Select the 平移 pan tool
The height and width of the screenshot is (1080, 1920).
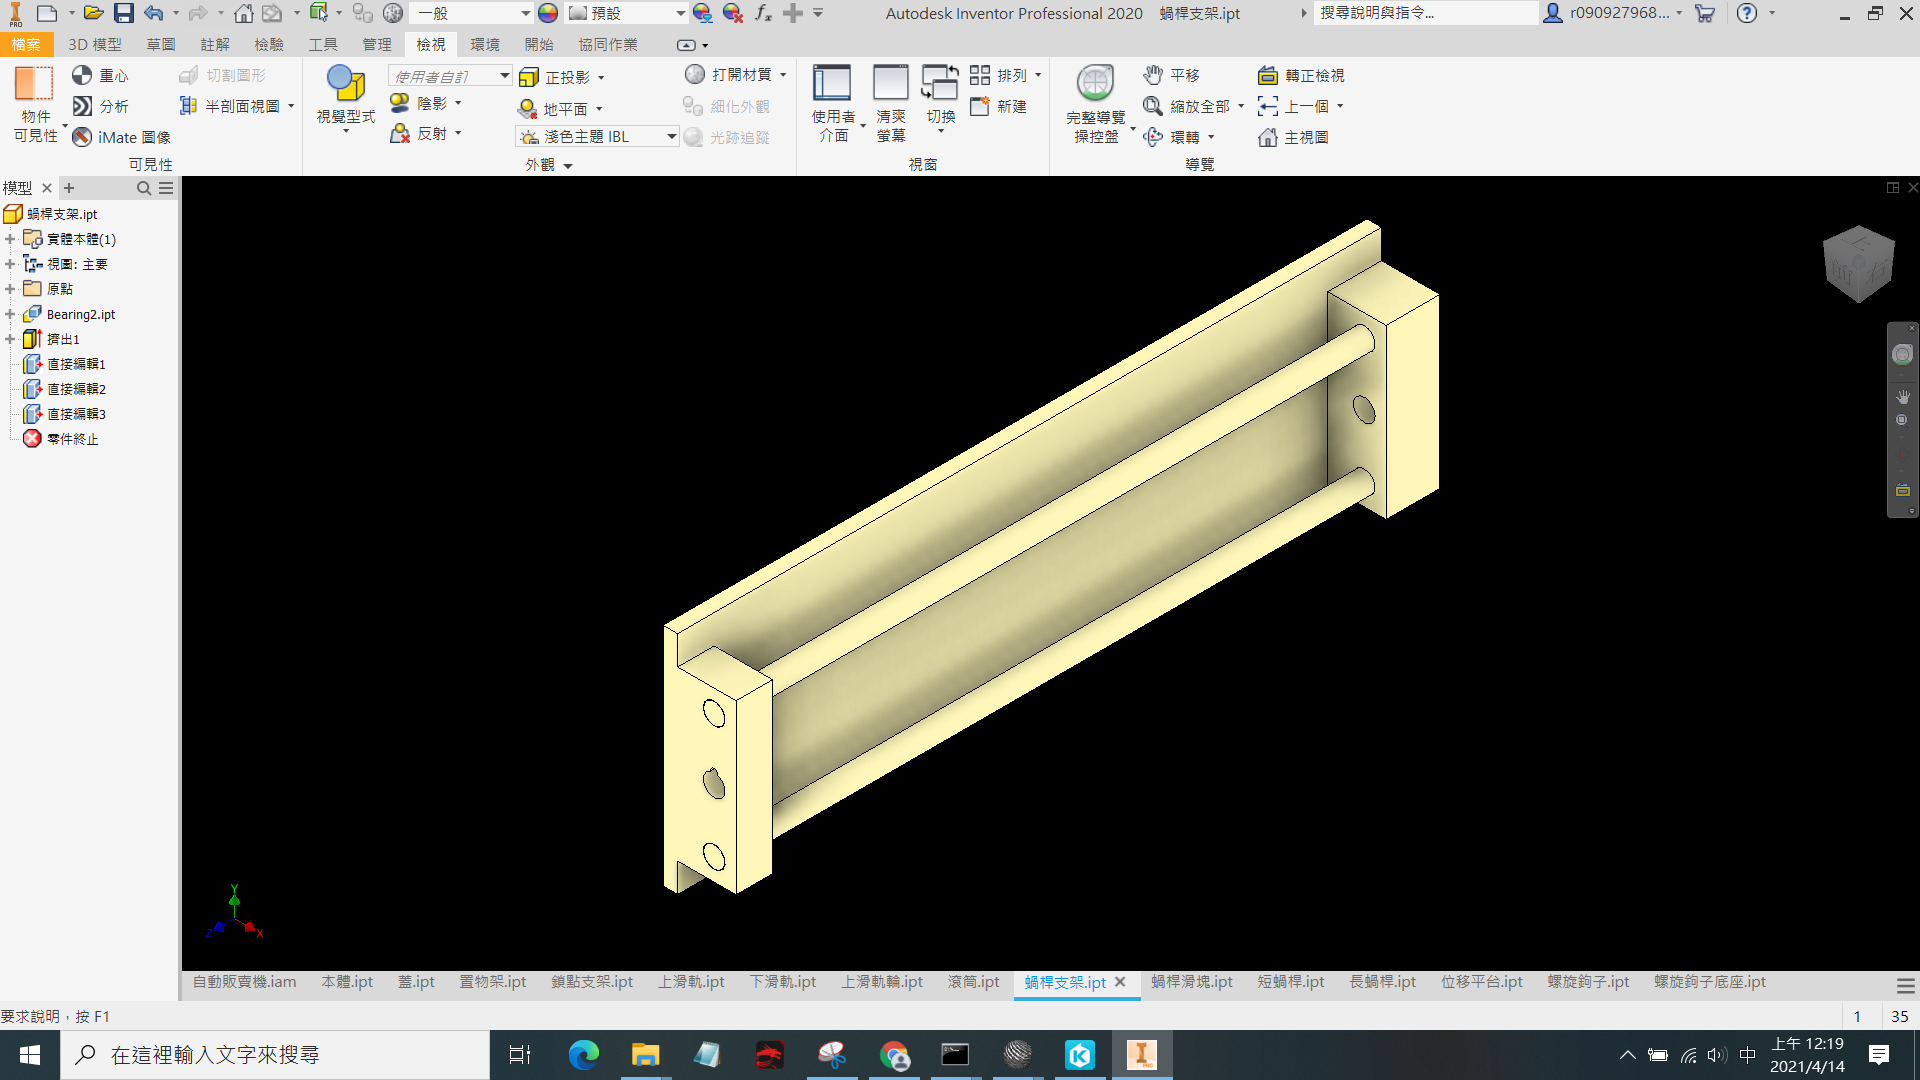coord(1153,75)
